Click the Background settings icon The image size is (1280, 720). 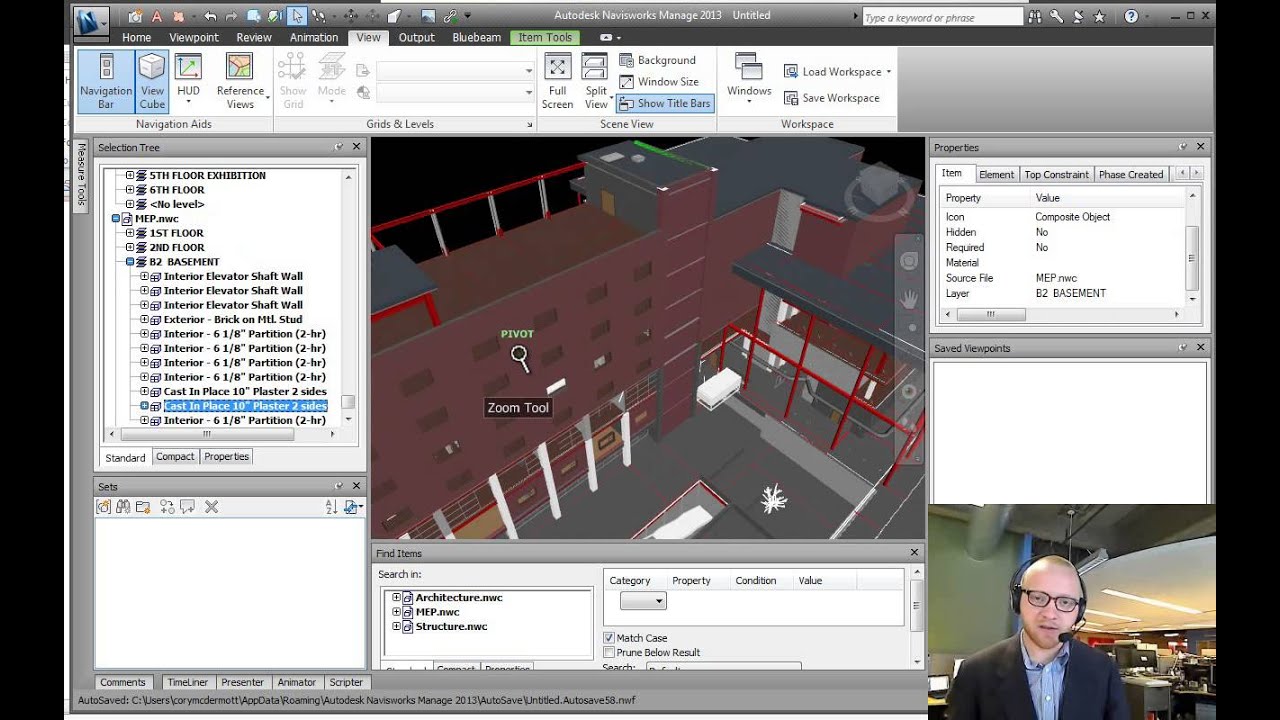pyautogui.click(x=627, y=60)
